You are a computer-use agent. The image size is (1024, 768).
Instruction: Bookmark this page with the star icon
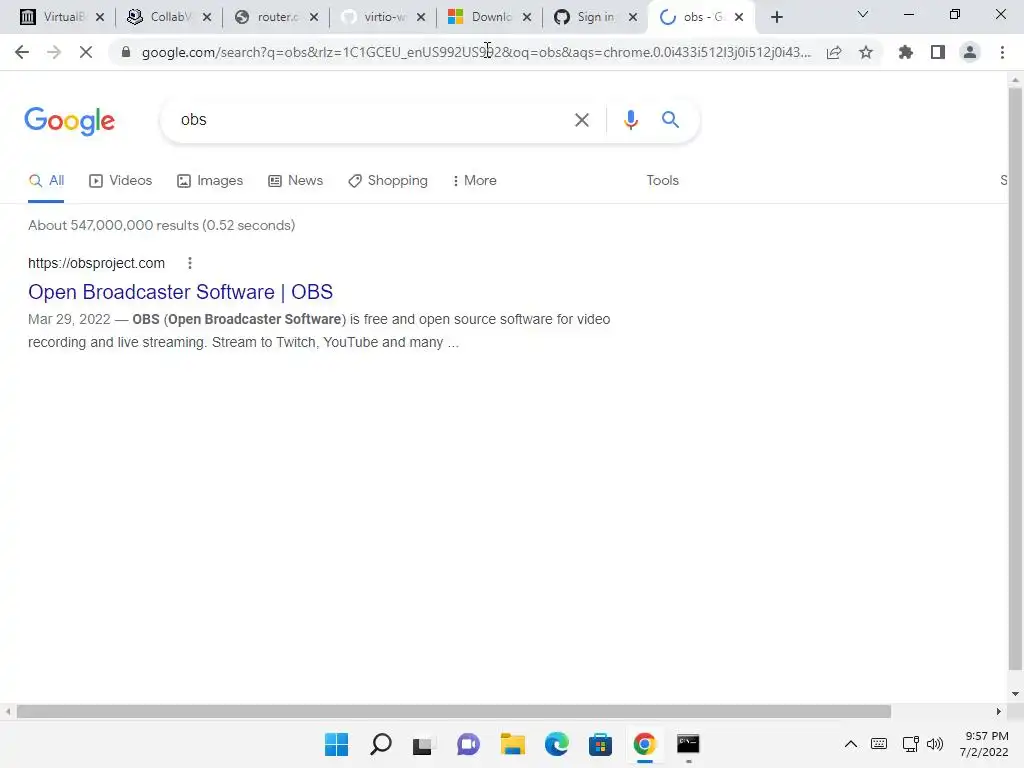(866, 52)
